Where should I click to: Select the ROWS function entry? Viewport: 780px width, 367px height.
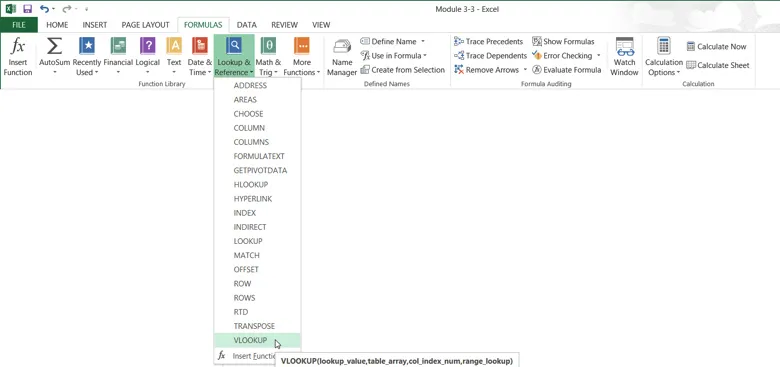(x=257, y=298)
